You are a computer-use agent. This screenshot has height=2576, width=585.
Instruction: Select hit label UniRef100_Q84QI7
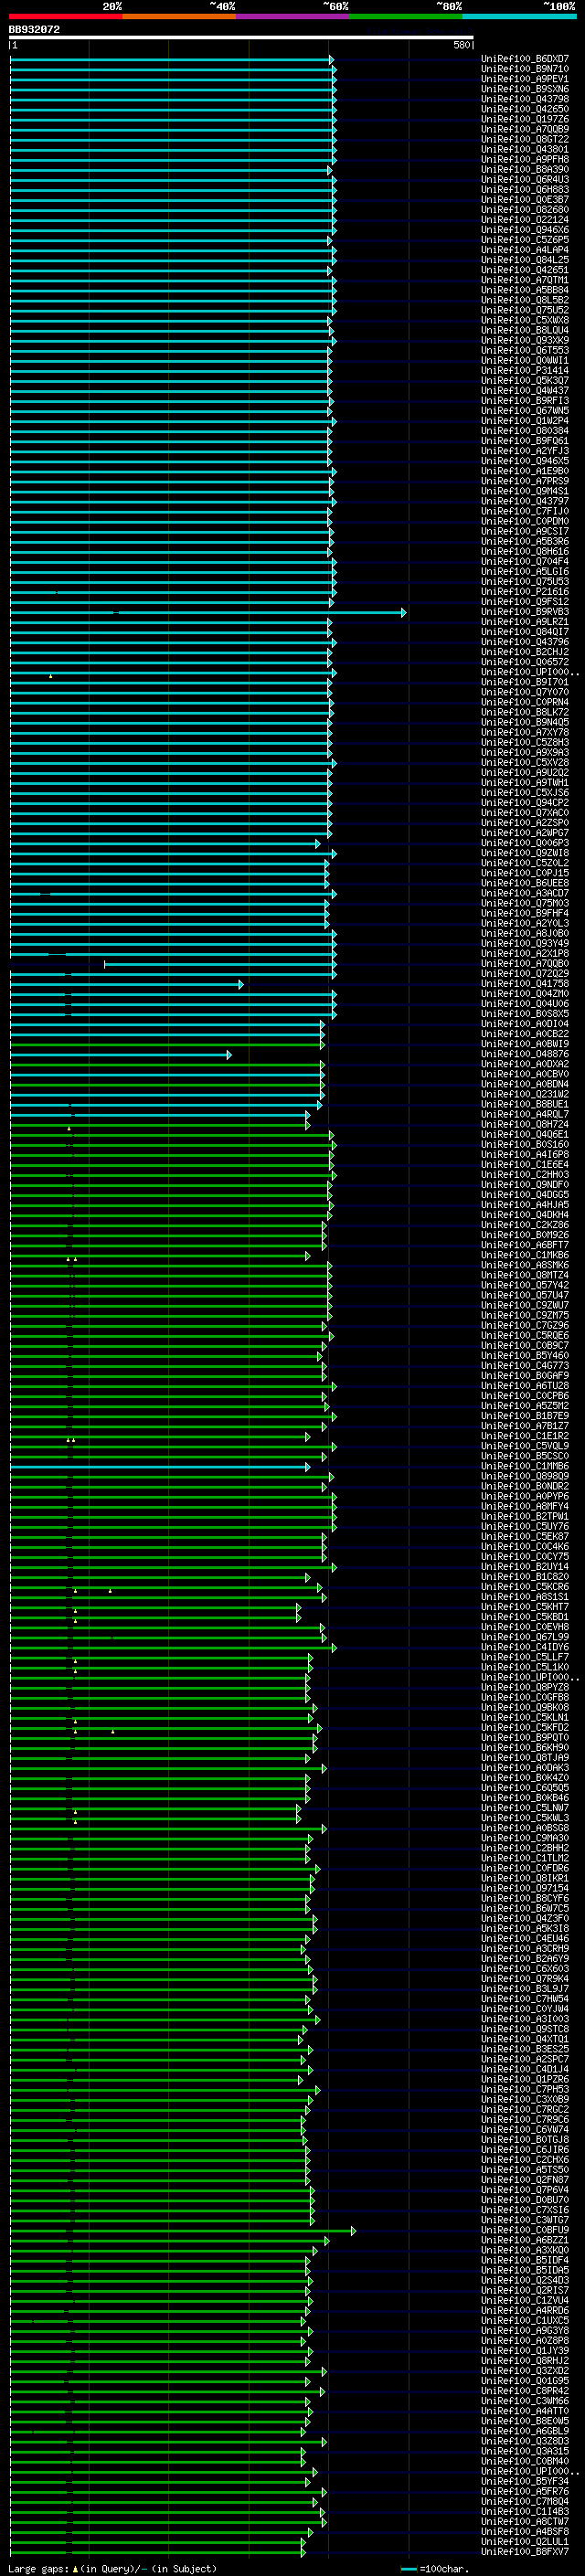525,632
